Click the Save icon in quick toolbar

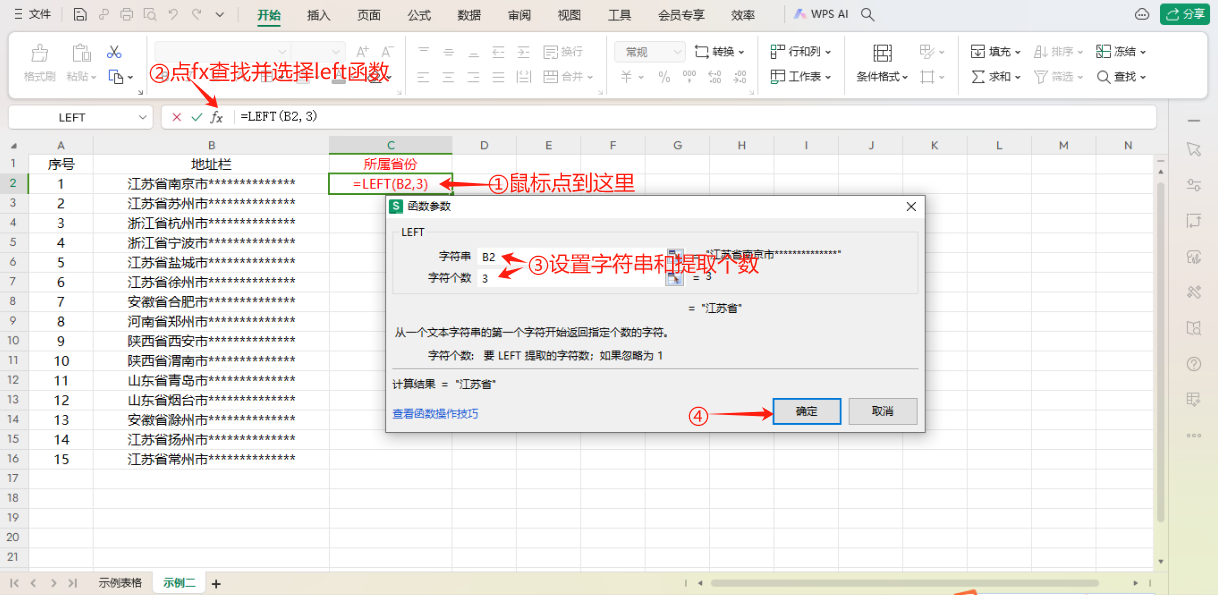[79, 15]
